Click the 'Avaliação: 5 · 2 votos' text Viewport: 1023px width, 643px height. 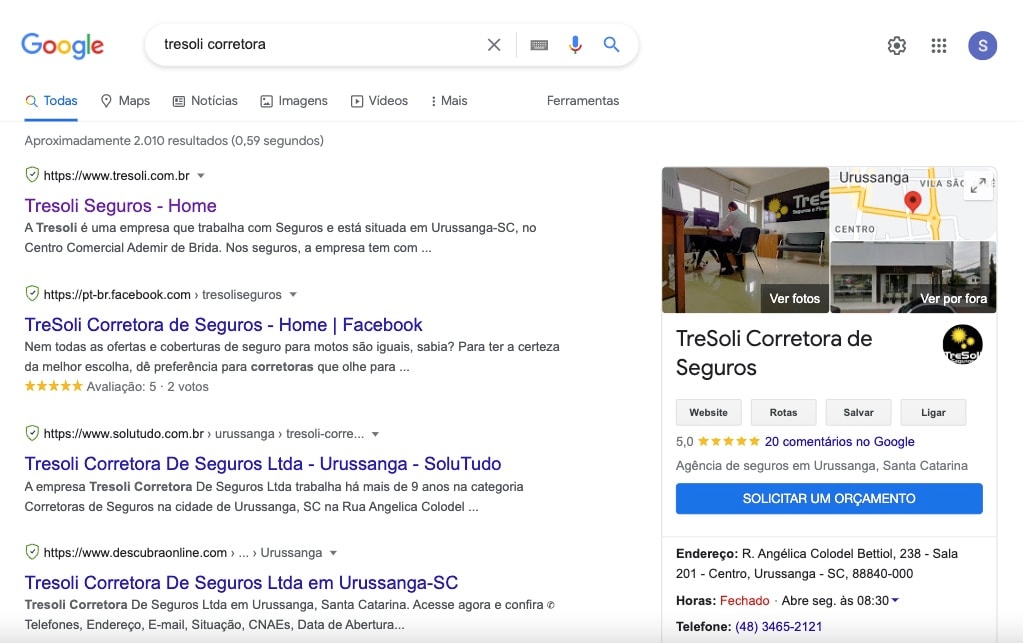point(147,387)
